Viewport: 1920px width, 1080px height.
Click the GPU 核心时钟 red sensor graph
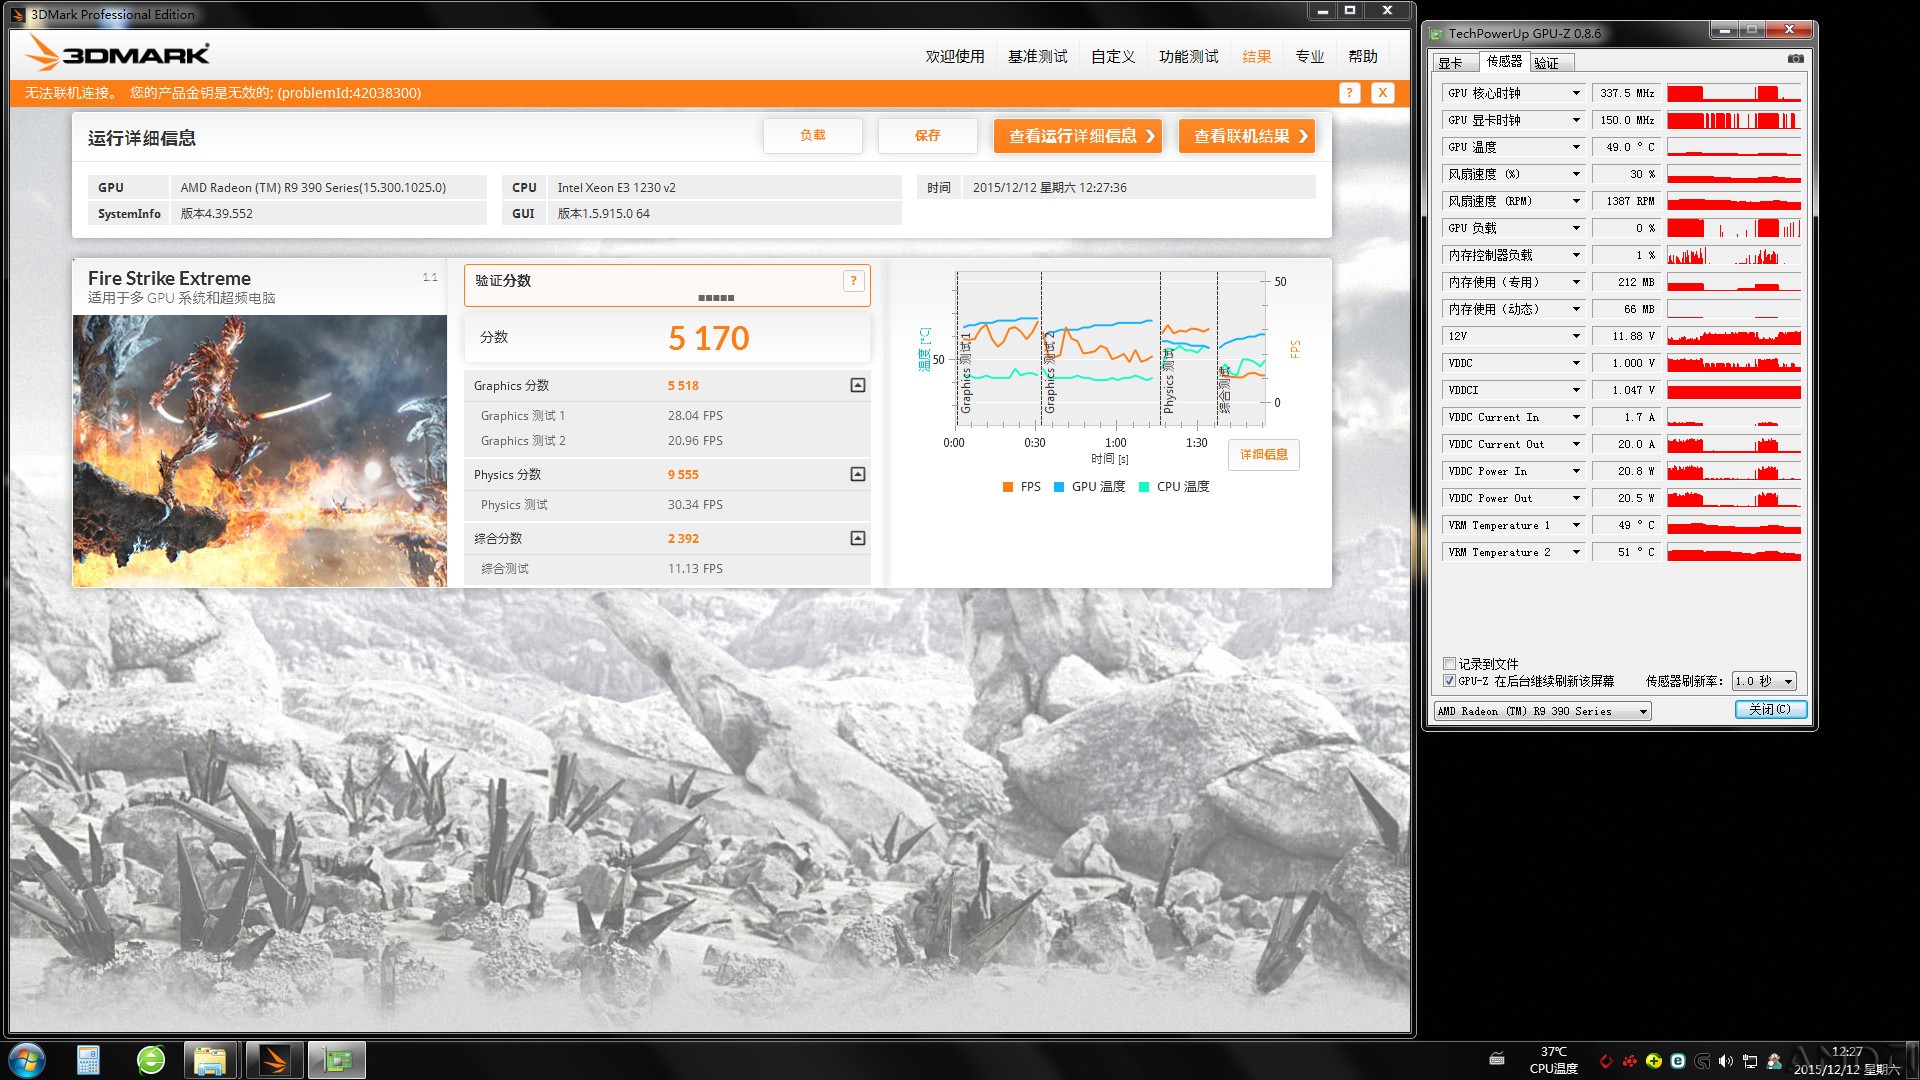(1734, 93)
